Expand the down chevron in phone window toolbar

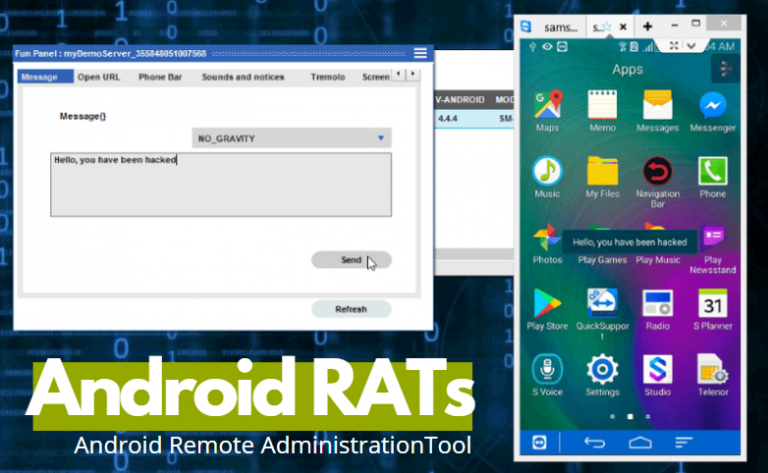coord(691,46)
